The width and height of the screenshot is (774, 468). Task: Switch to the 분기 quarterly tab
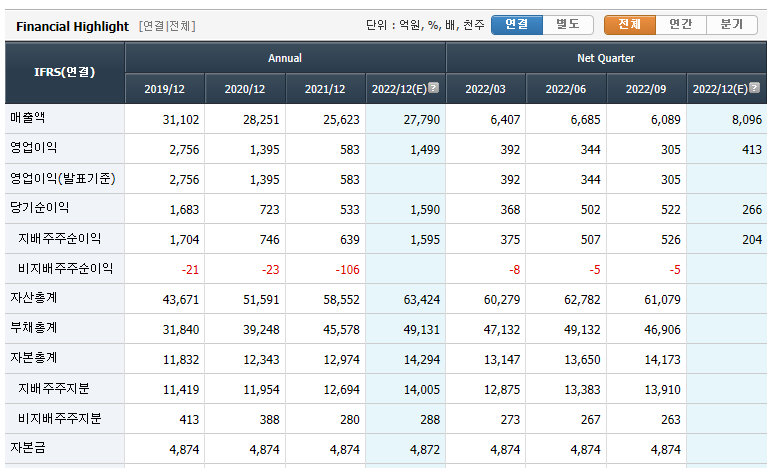pos(732,24)
